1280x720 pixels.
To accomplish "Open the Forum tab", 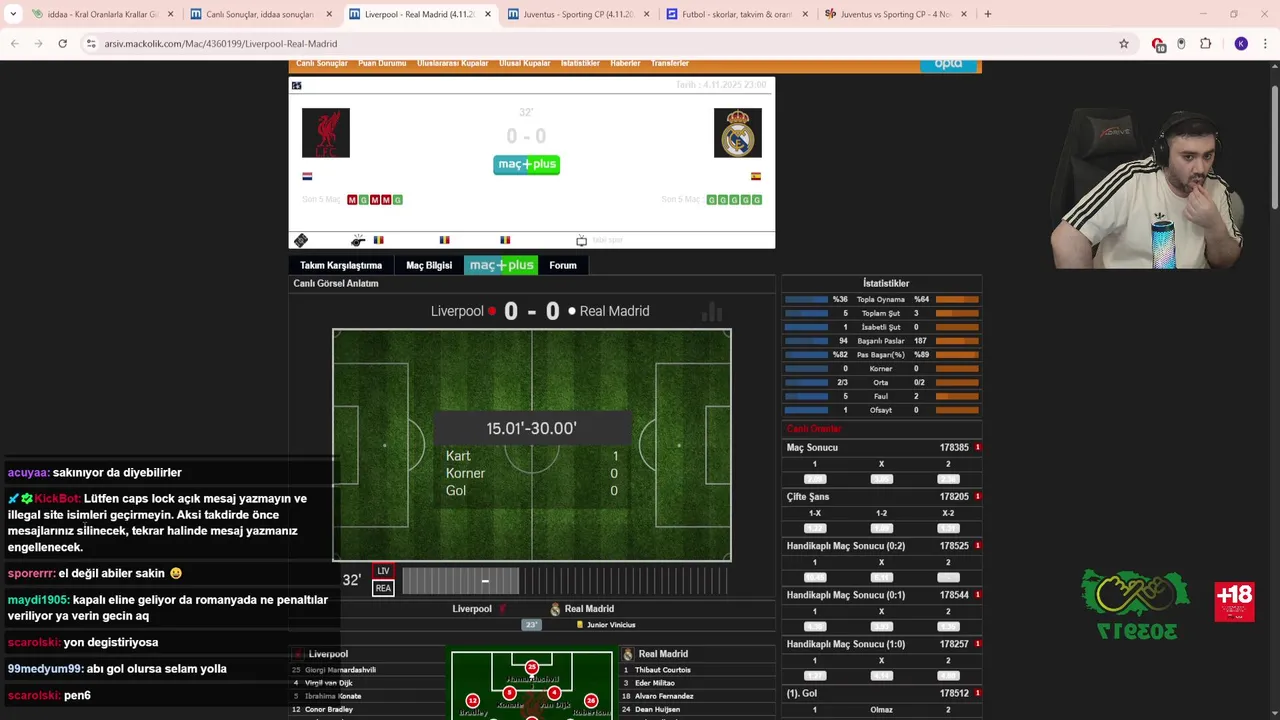I will pyautogui.click(x=563, y=265).
